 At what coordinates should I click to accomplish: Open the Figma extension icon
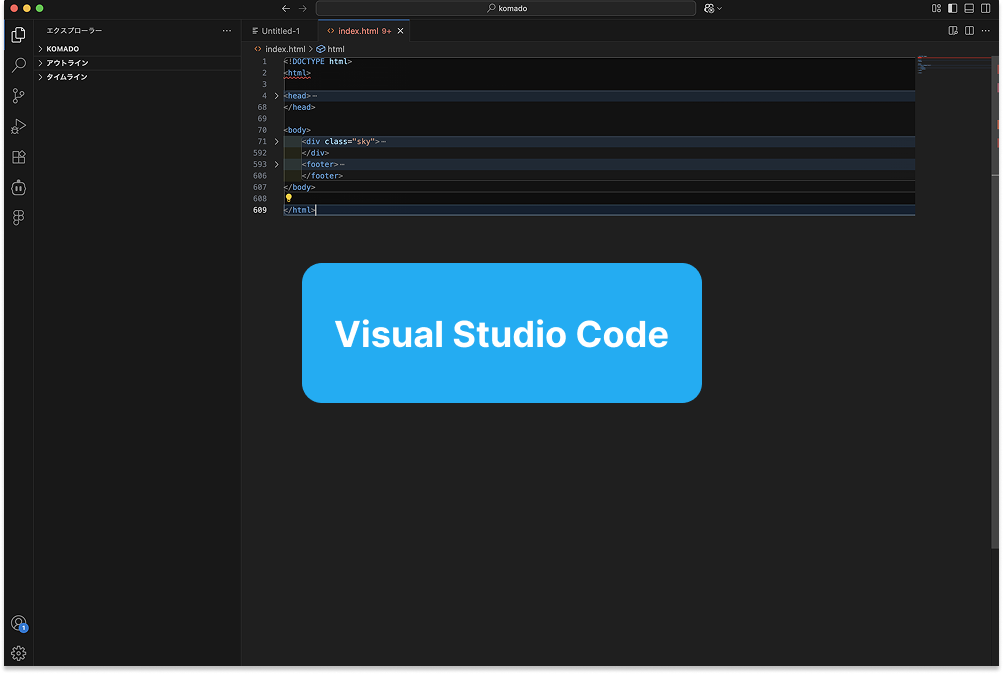19,218
